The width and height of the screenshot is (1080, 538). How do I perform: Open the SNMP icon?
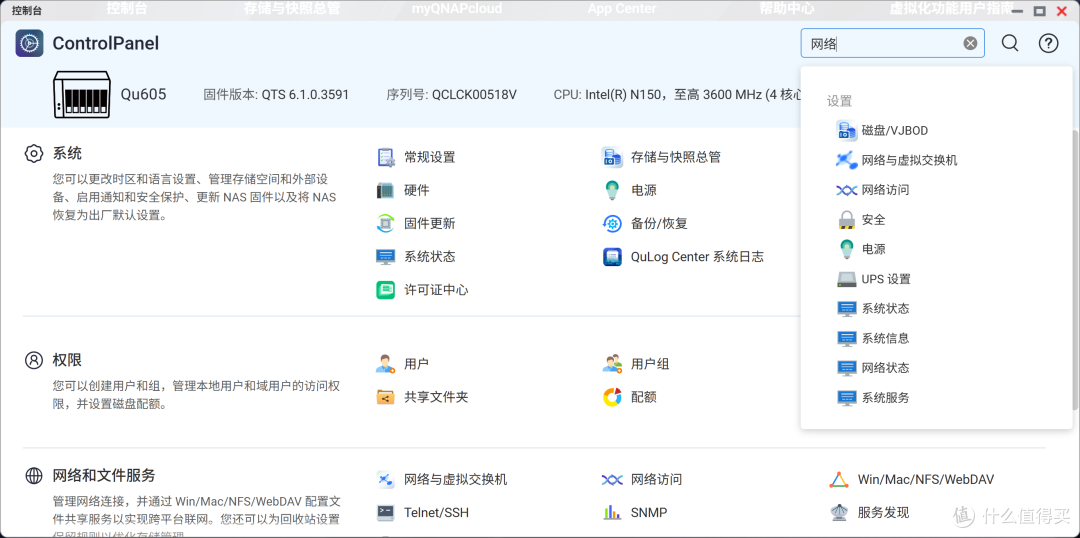pyautogui.click(x=612, y=513)
